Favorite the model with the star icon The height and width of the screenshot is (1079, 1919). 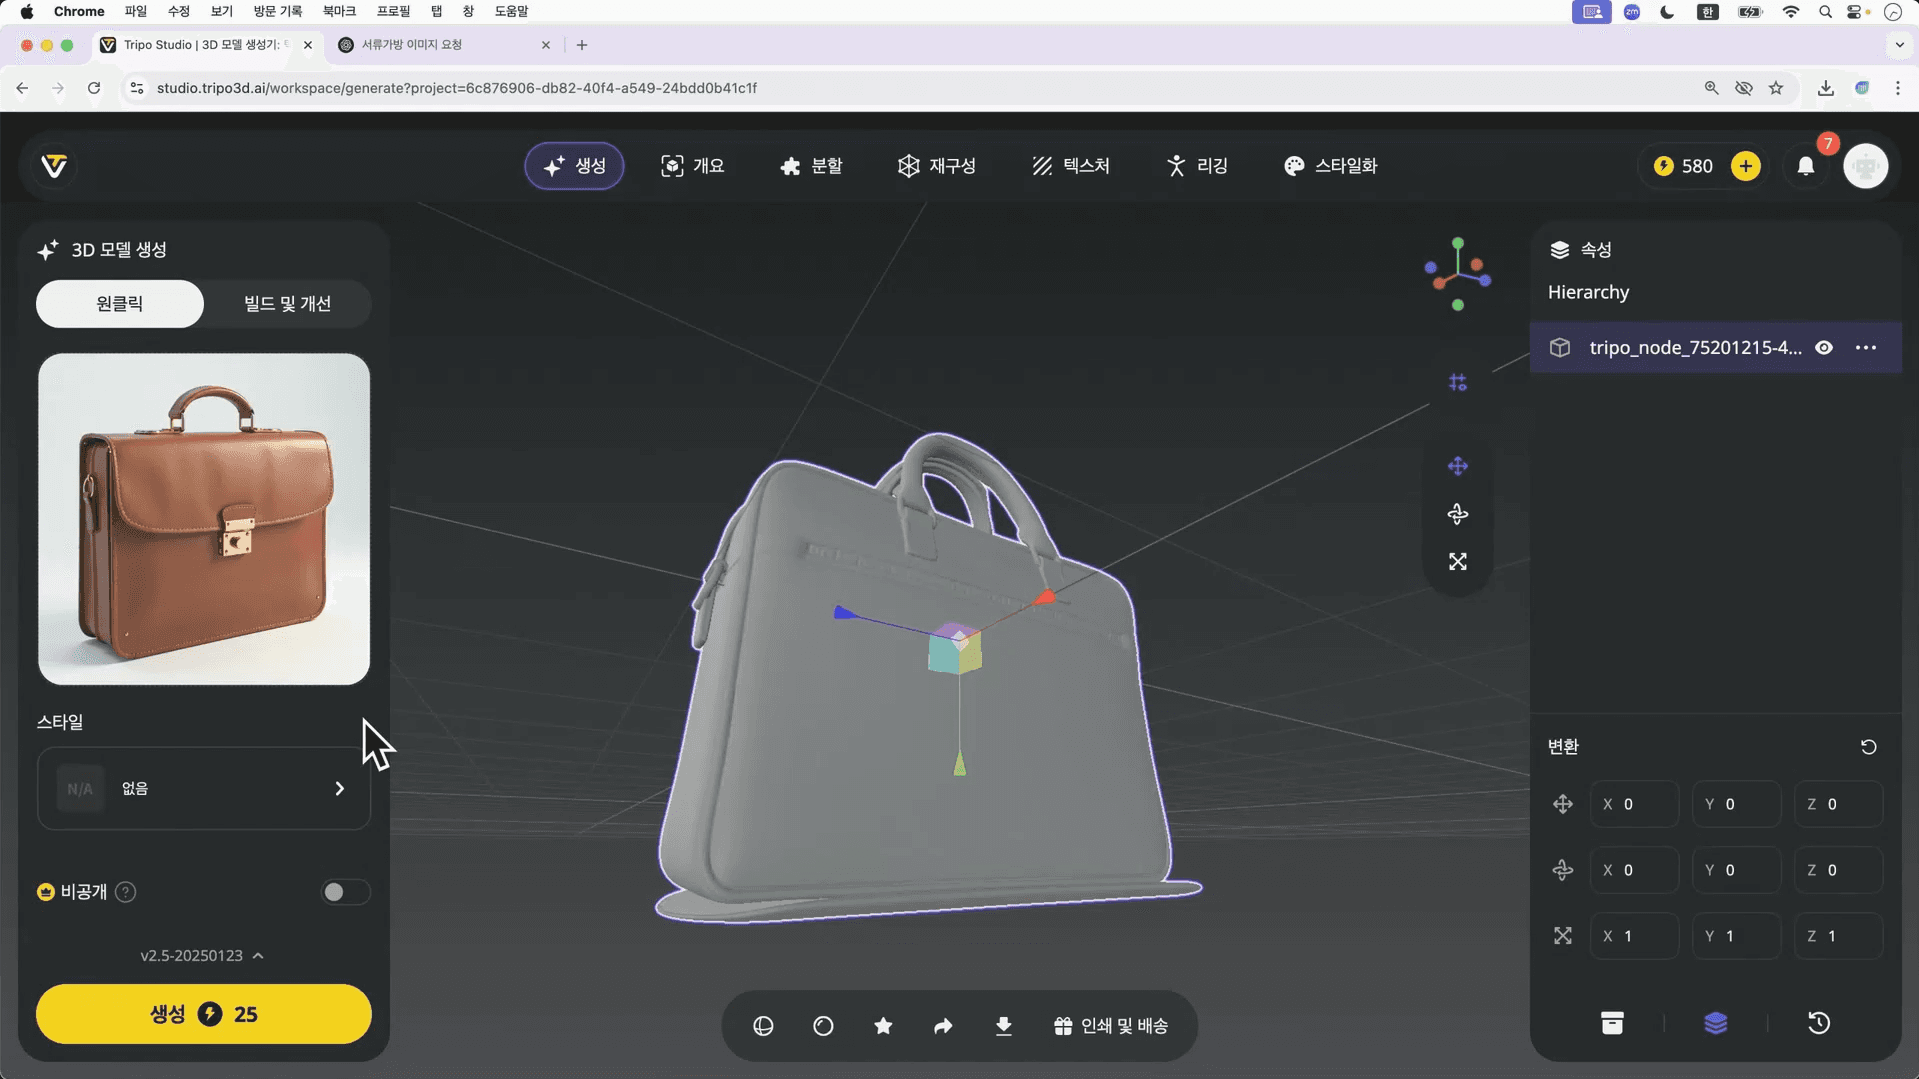tap(883, 1025)
